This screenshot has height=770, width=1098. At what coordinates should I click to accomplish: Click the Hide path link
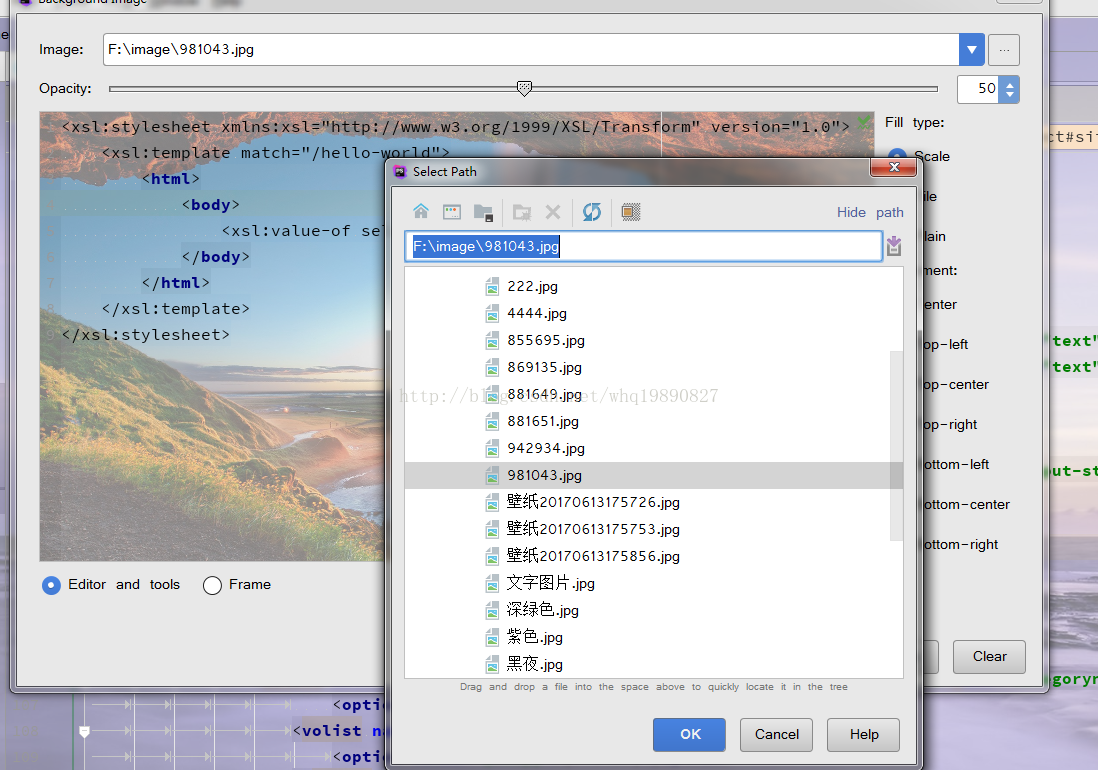pos(870,212)
